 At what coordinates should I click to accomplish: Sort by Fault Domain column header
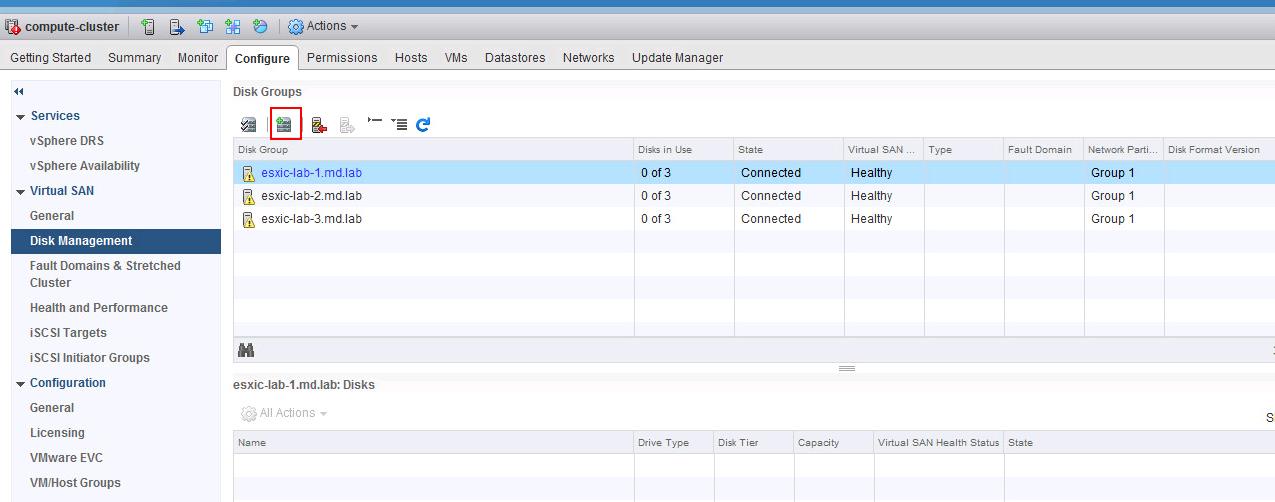click(1044, 150)
